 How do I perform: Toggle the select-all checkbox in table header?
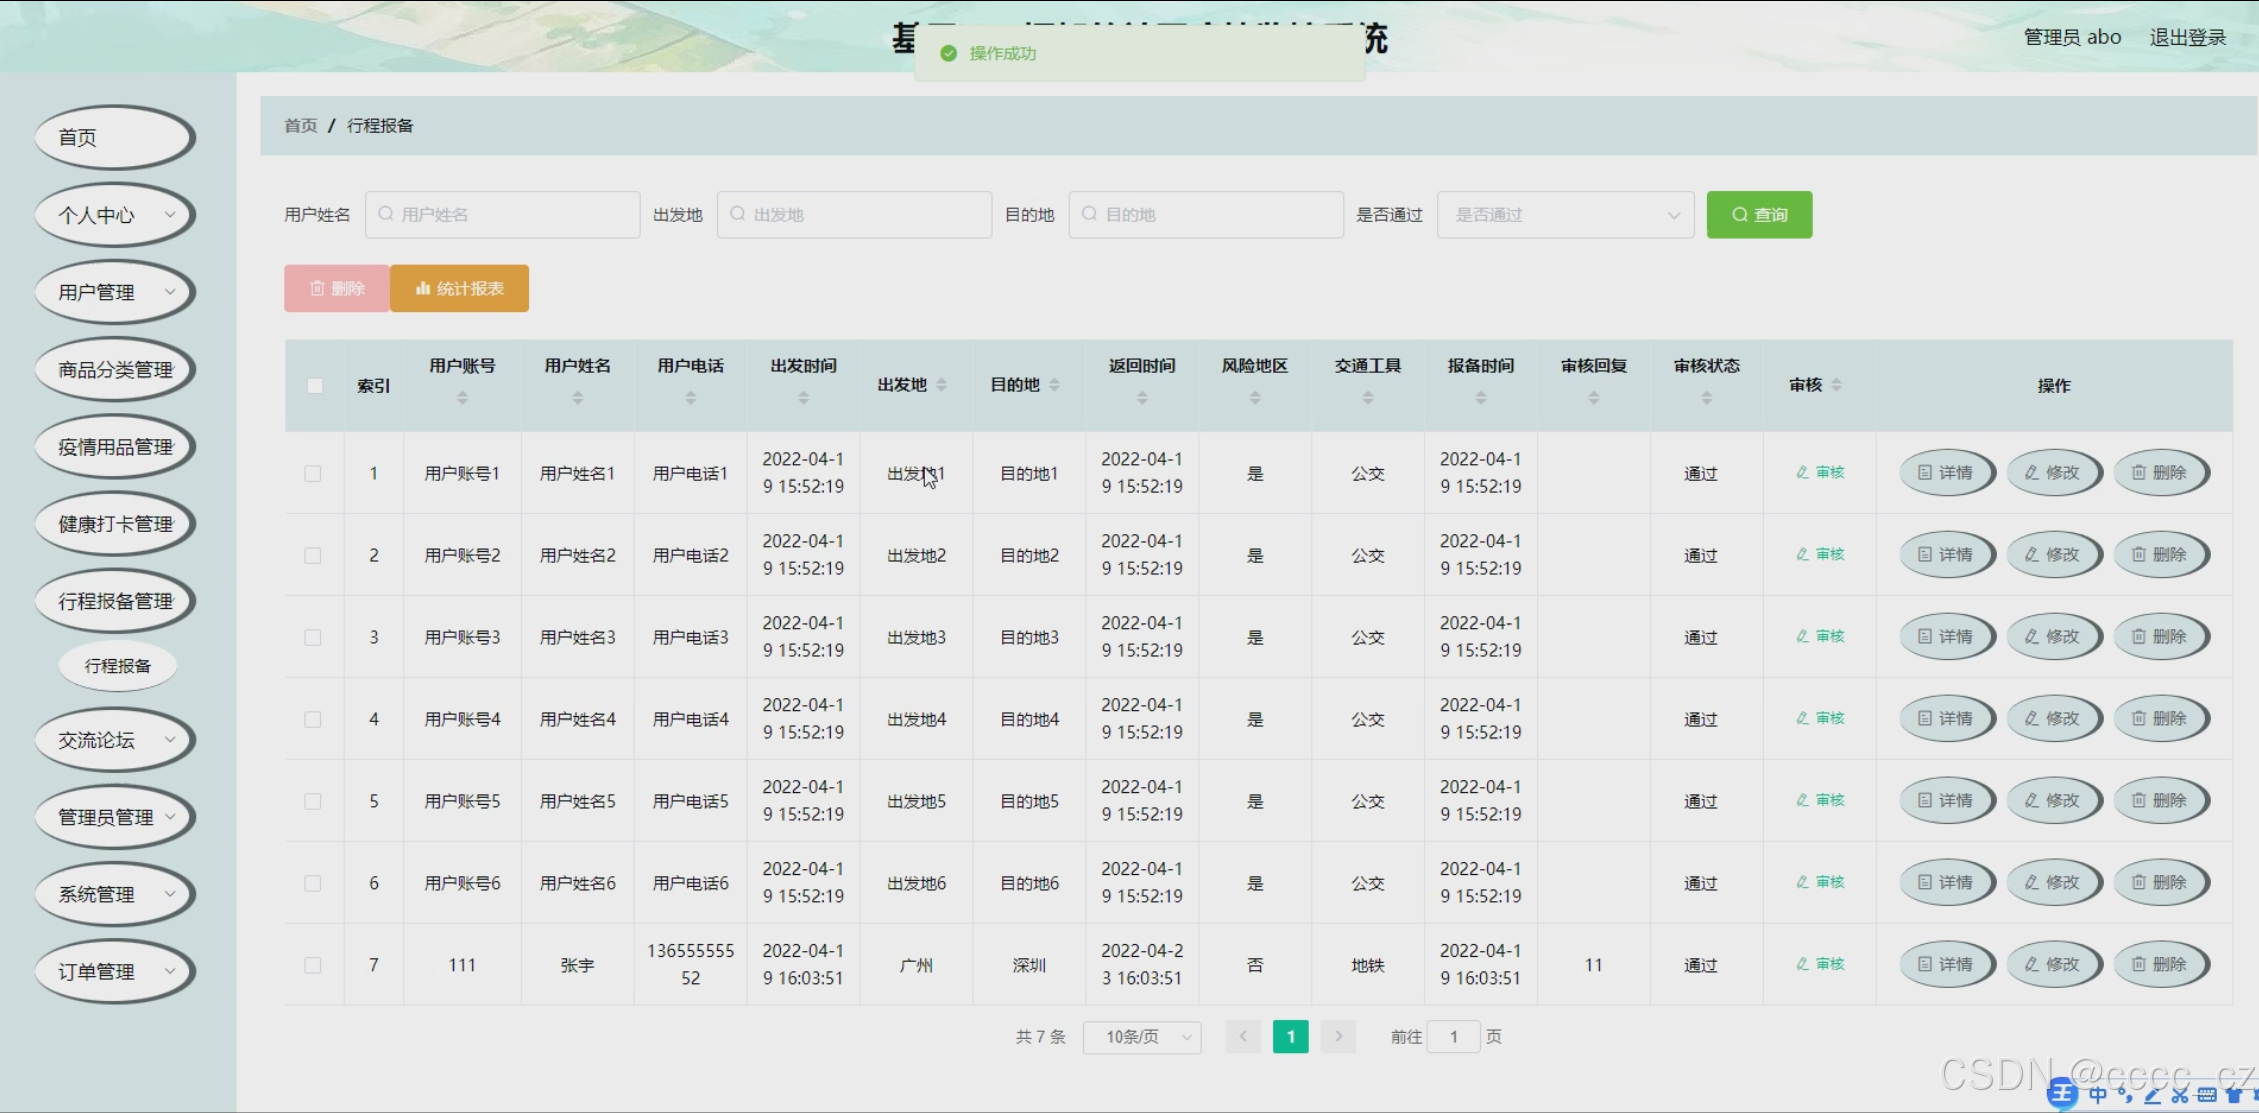315,386
